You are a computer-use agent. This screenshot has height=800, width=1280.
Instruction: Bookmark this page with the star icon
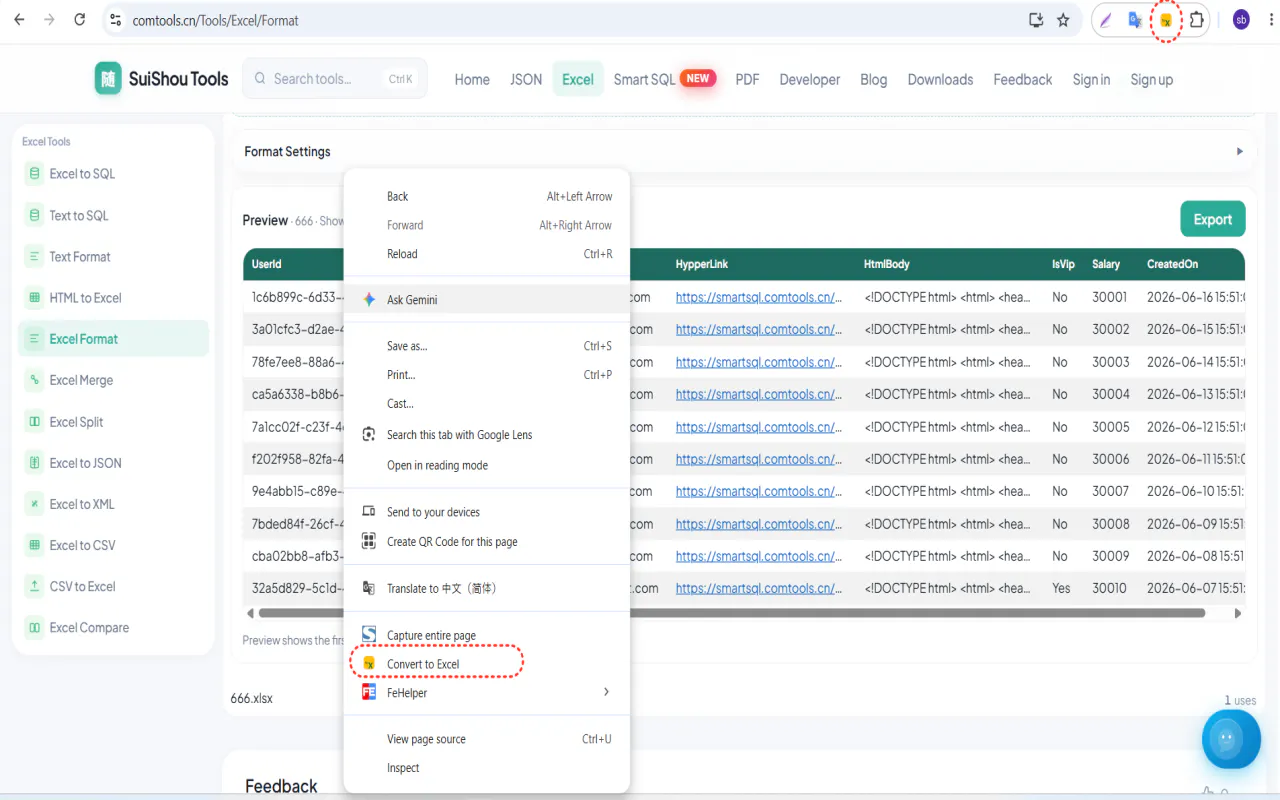click(1063, 20)
